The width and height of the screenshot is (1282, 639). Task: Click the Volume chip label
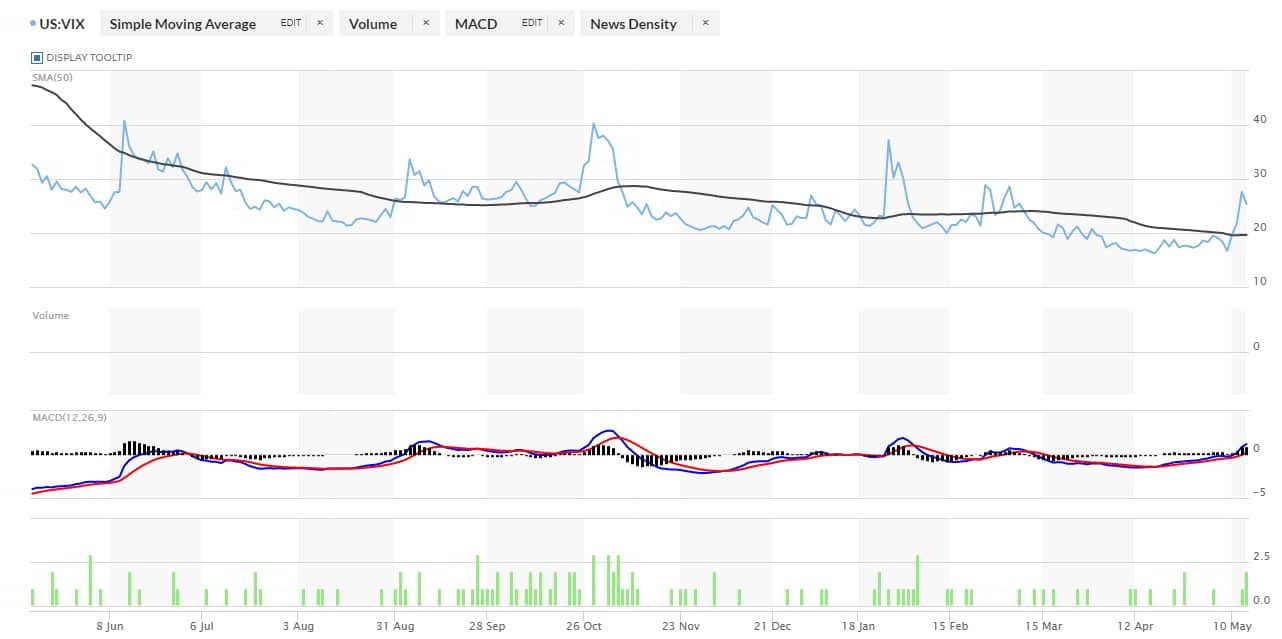tap(373, 24)
